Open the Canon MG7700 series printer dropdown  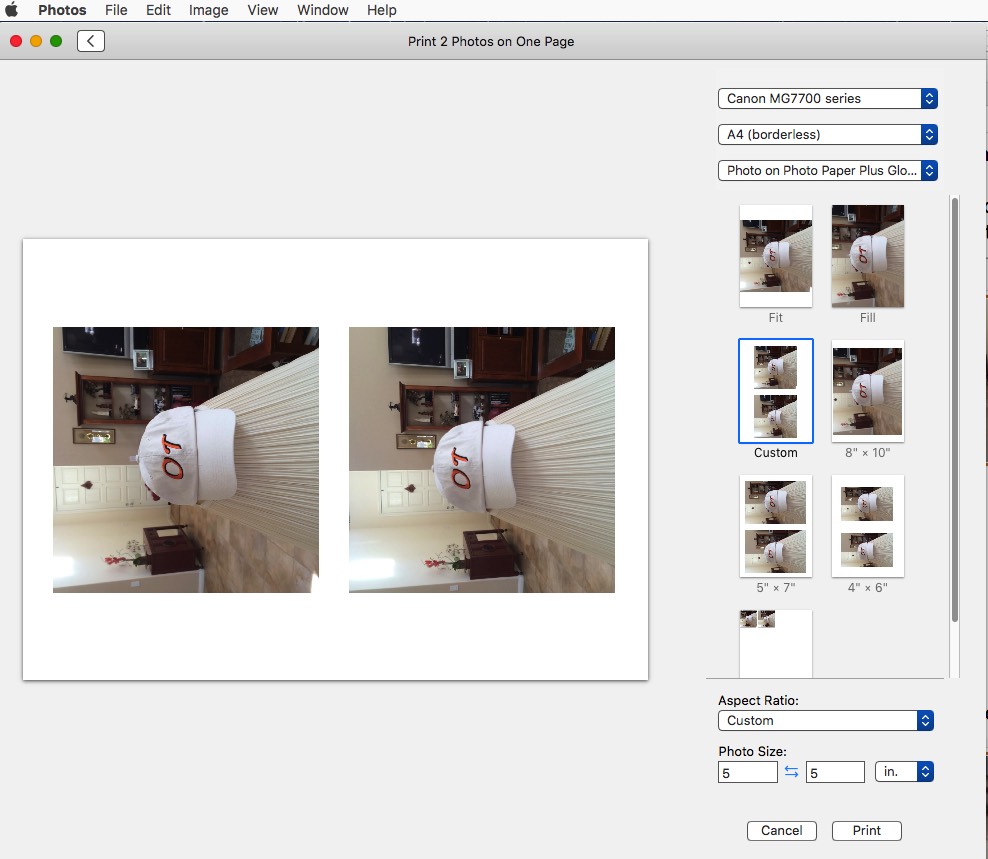828,98
